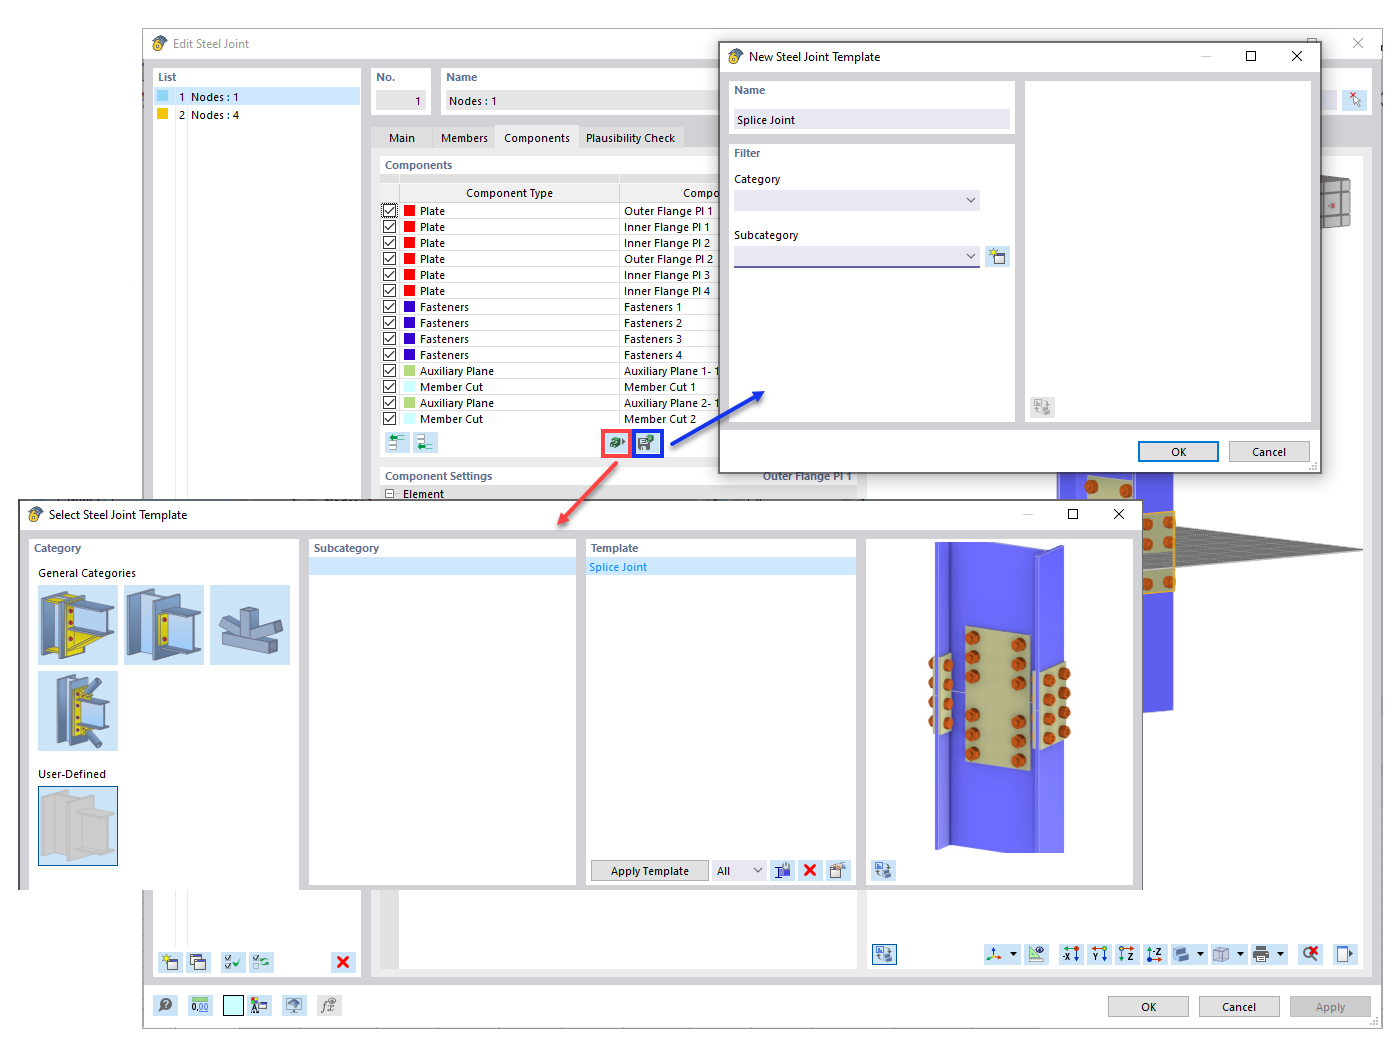This screenshot has width=1400, height=1050.
Task: Open the new subcategory creation icon
Action: (996, 256)
